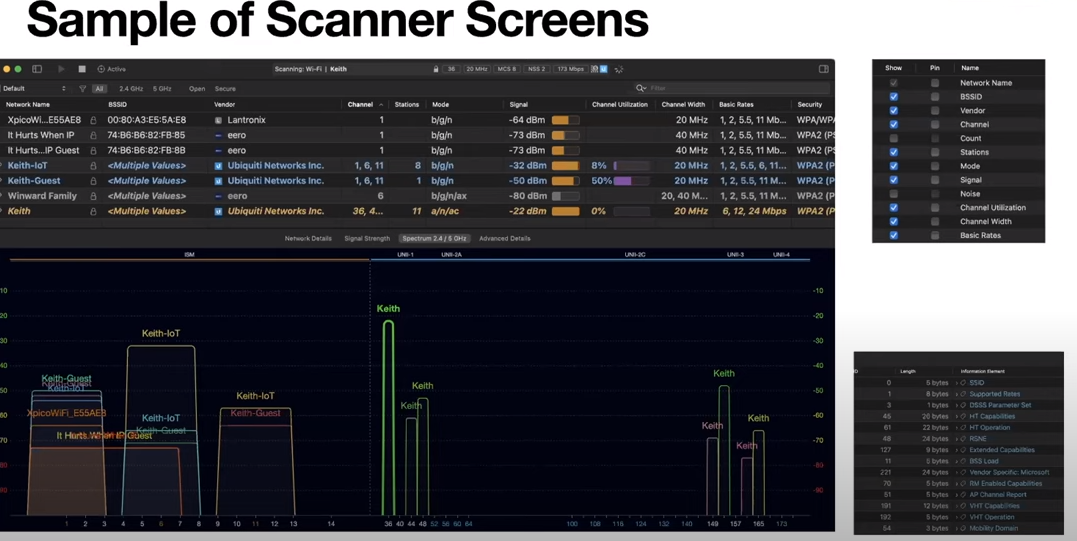The height and width of the screenshot is (541, 1077).
Task: Click the Stop scan square icon
Action: pyautogui.click(x=82, y=69)
